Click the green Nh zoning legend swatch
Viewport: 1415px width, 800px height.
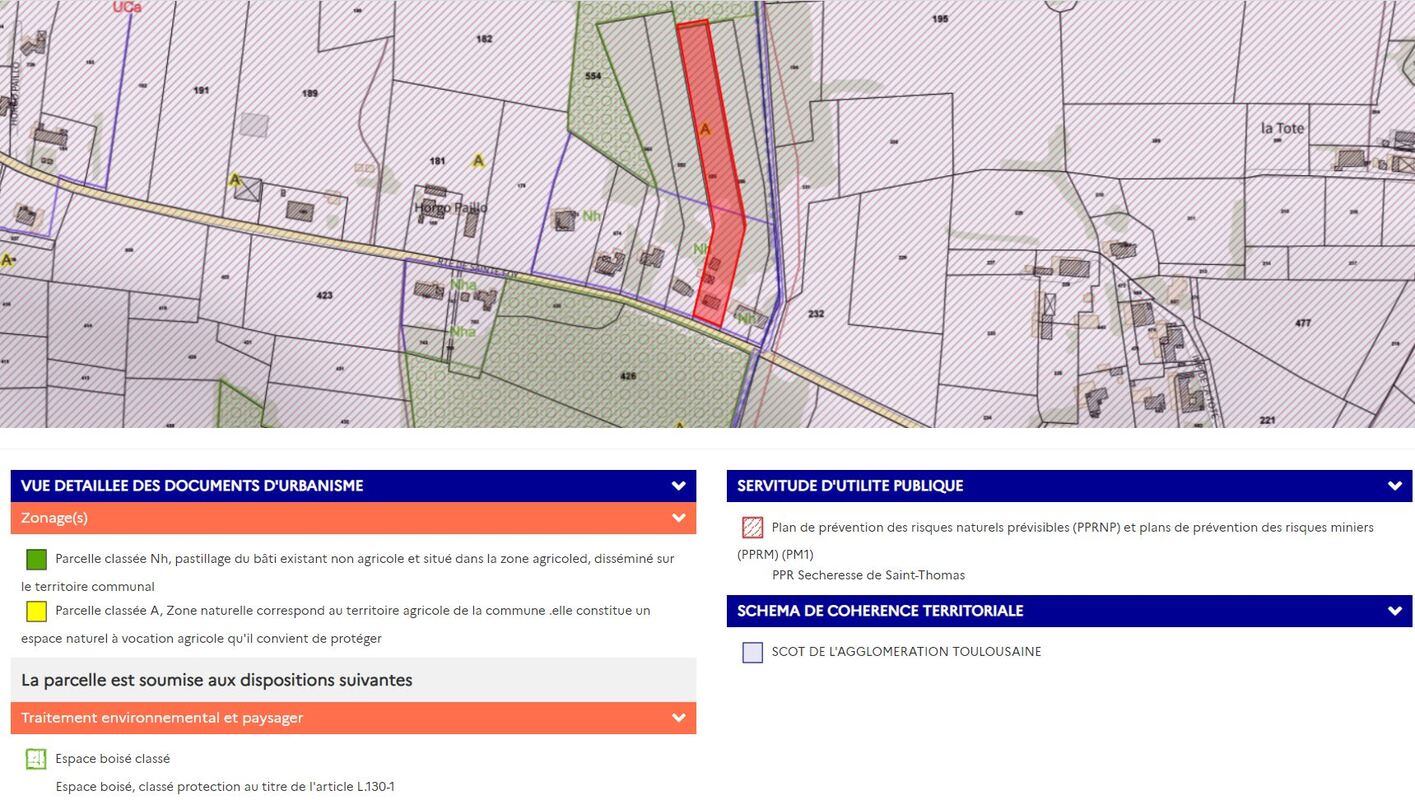point(36,559)
